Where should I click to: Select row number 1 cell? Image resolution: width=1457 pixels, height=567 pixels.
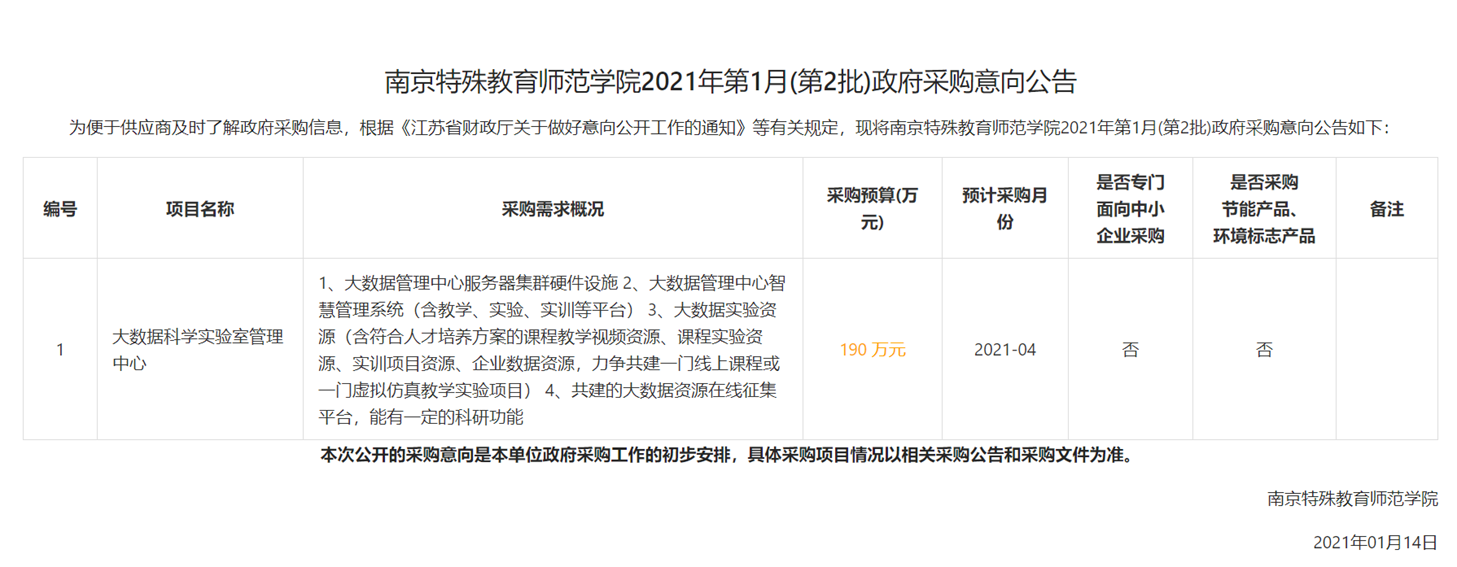(60, 350)
